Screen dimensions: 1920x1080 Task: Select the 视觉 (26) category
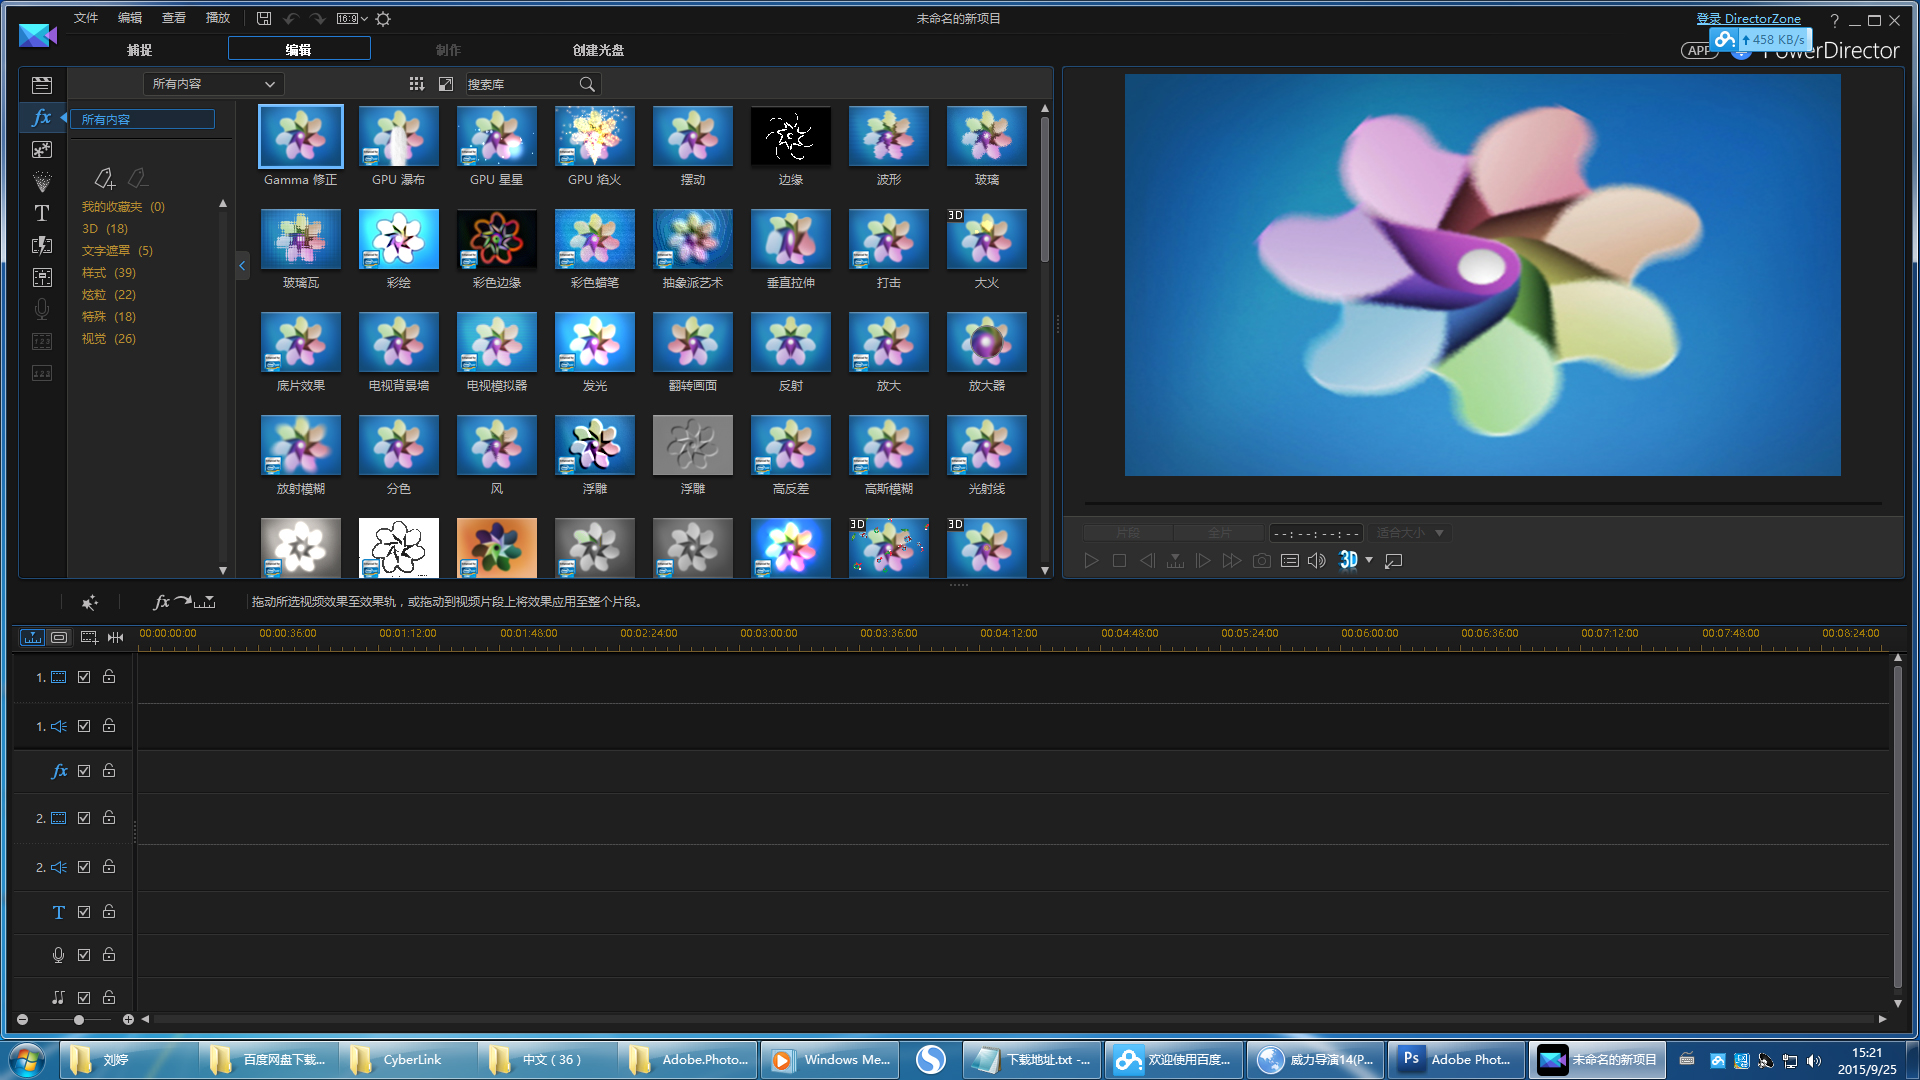tap(109, 339)
